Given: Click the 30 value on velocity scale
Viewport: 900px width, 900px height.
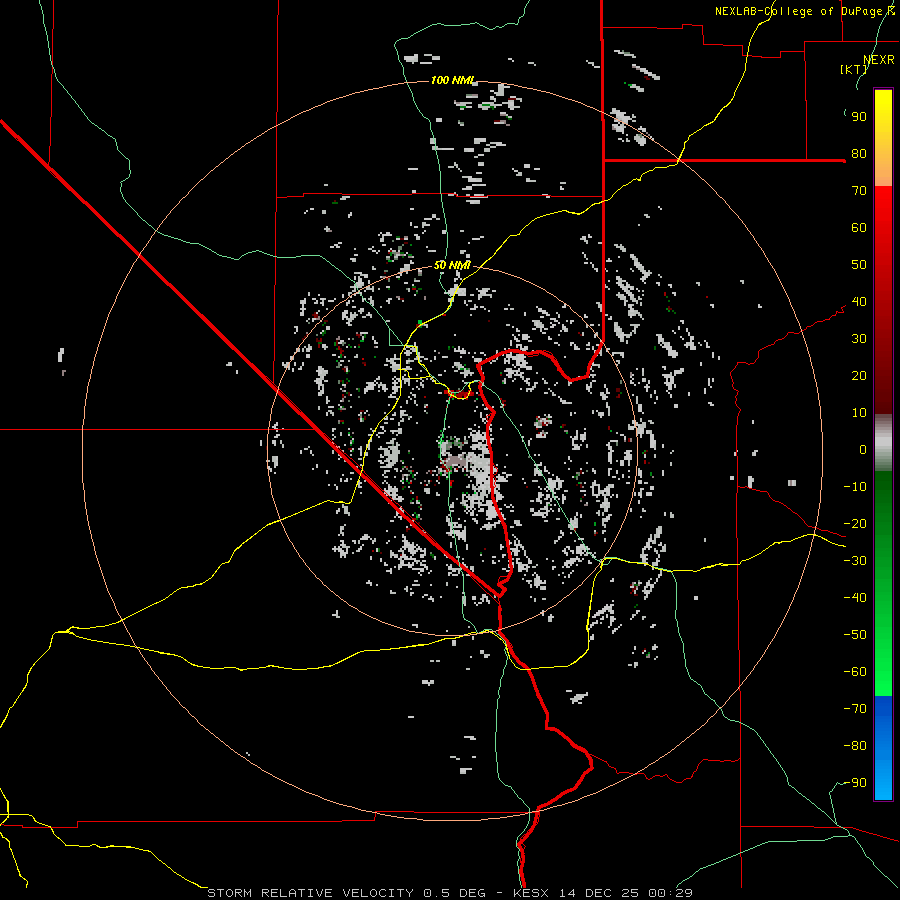Looking at the screenshot, I should pos(859,339).
